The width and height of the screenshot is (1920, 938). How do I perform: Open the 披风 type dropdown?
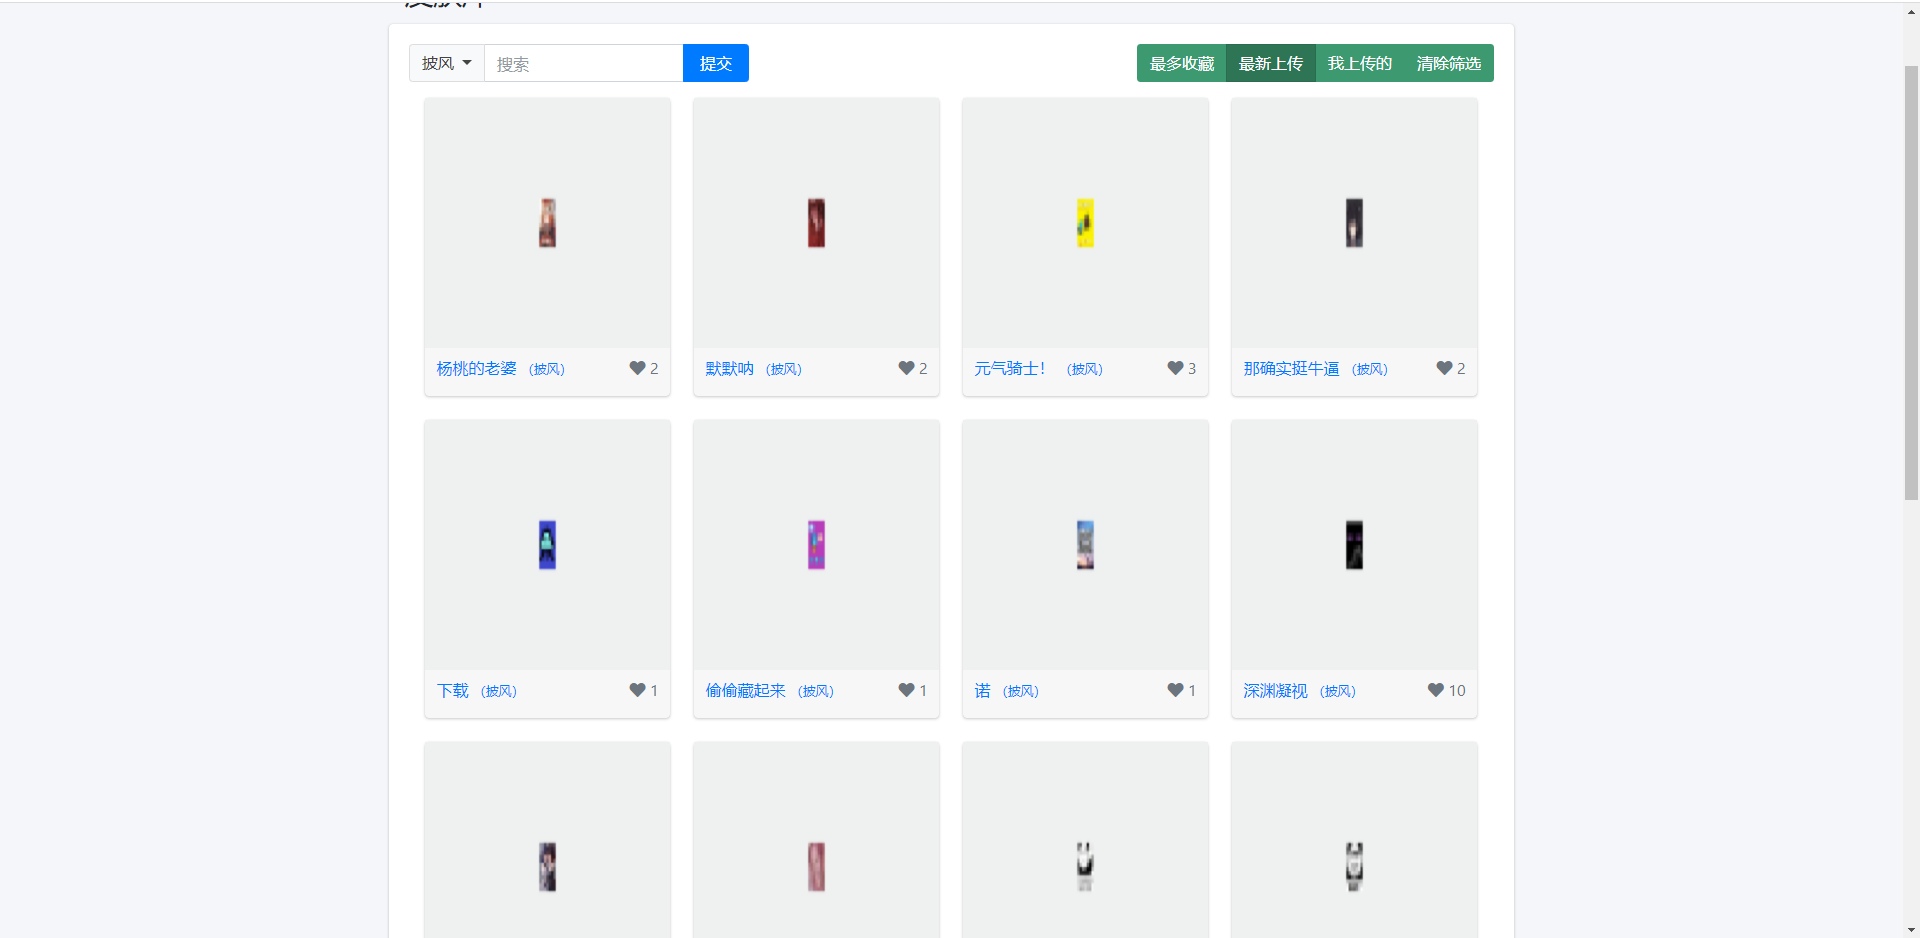tap(446, 63)
